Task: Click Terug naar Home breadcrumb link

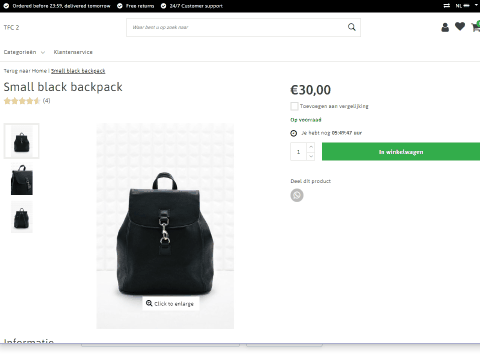Action: 25,71
